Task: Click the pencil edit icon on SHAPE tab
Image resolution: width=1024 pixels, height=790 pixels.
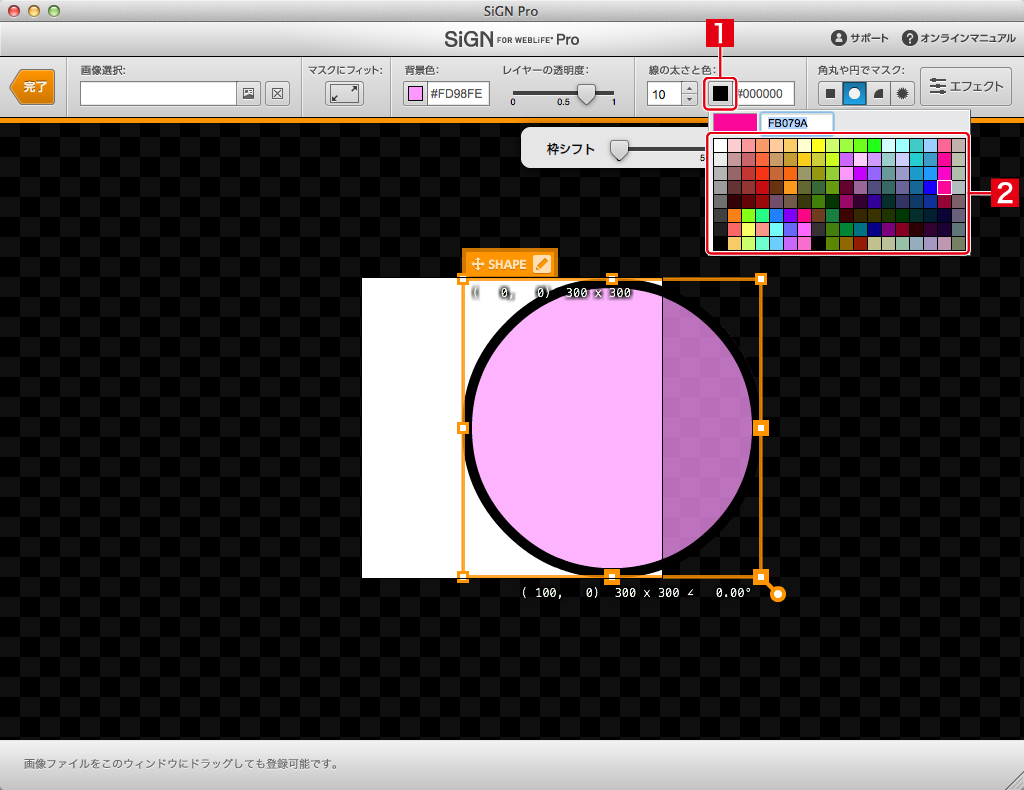Action: coord(542,264)
